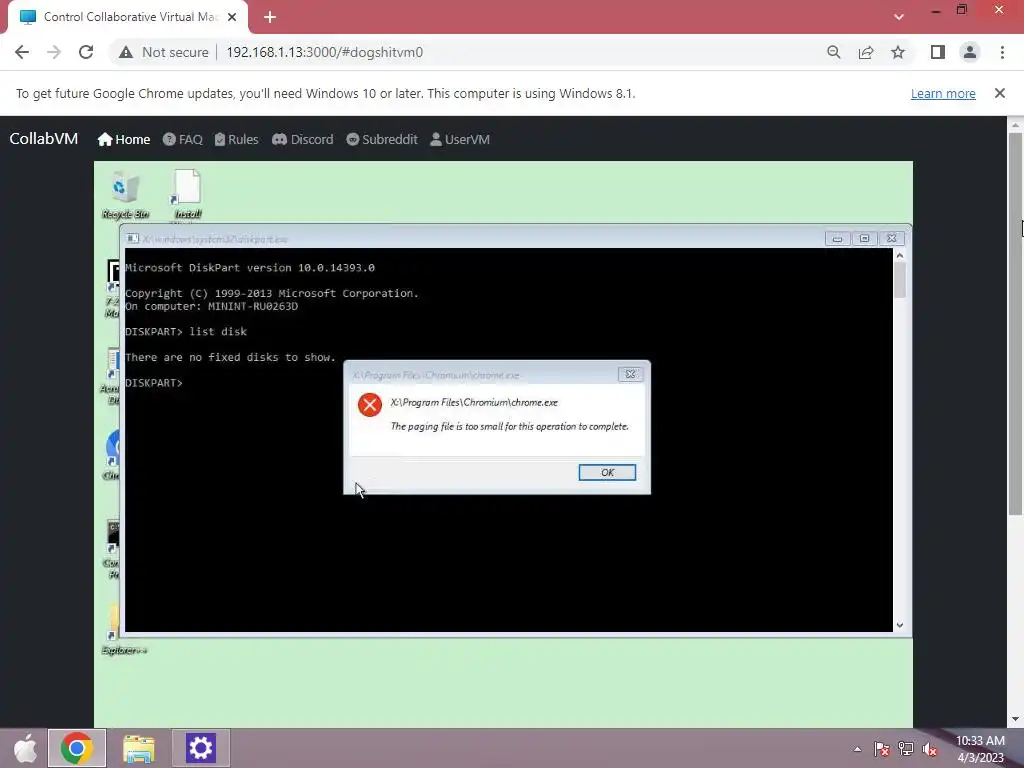
Task: Open the Apple-logo start button on taskbar
Action: tap(25, 748)
